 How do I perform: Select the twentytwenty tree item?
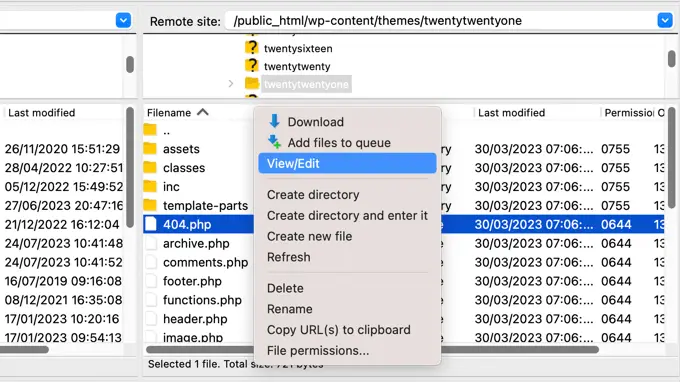click(x=297, y=66)
